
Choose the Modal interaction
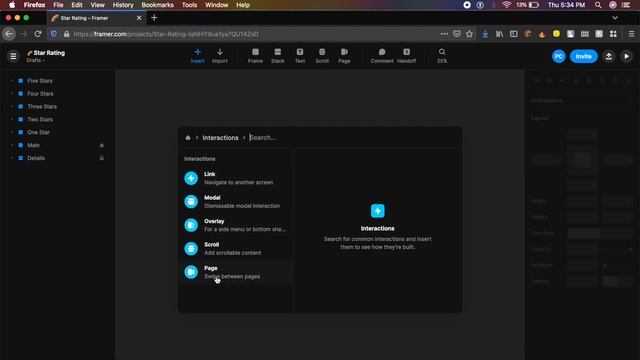coord(236,202)
